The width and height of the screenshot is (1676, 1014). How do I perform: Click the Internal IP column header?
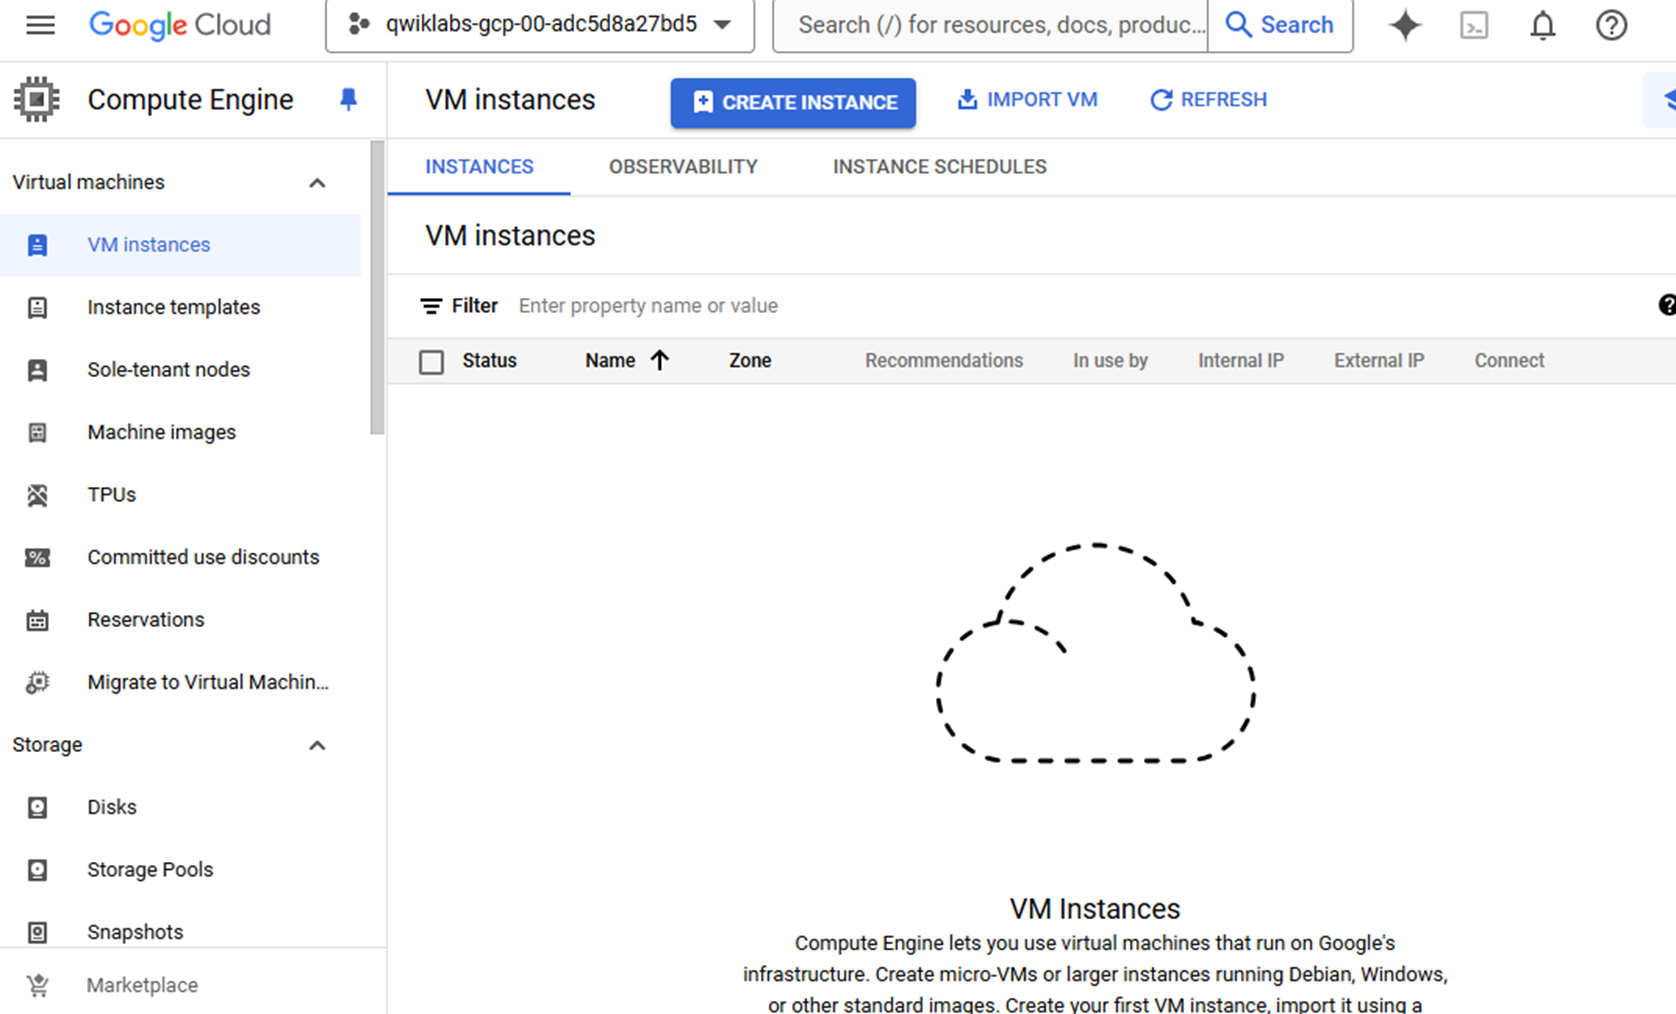[x=1241, y=361]
